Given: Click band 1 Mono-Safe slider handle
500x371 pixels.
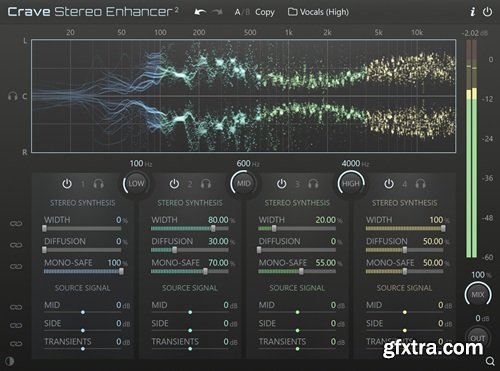Looking at the screenshot, I should pyautogui.click(x=121, y=271).
